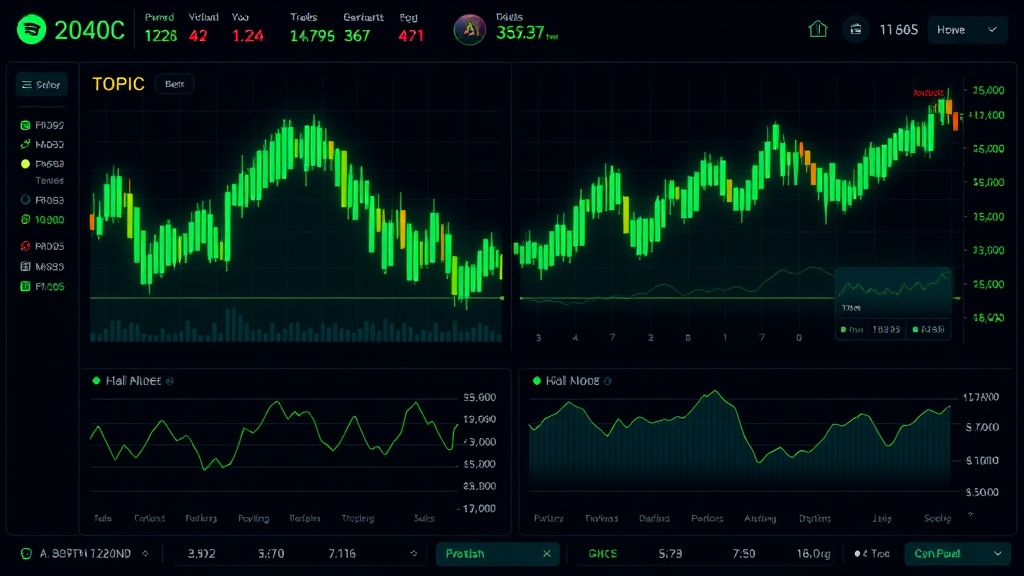Click the dark circle icon beside F8083
Screen dimensions: 1024x576
point(25,200)
